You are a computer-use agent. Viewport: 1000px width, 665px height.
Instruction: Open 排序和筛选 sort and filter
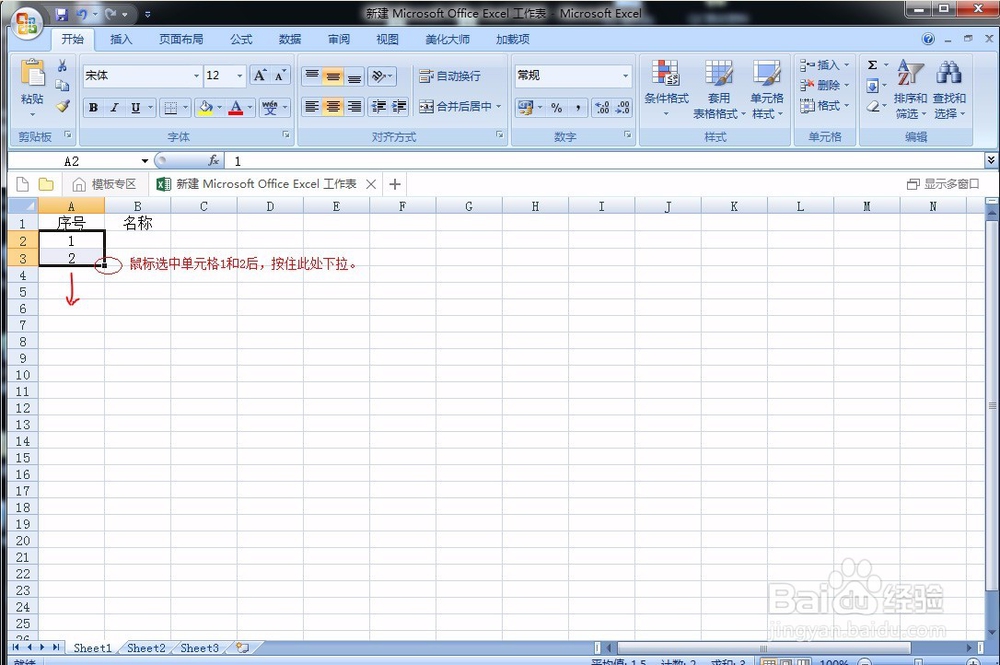(x=910, y=89)
